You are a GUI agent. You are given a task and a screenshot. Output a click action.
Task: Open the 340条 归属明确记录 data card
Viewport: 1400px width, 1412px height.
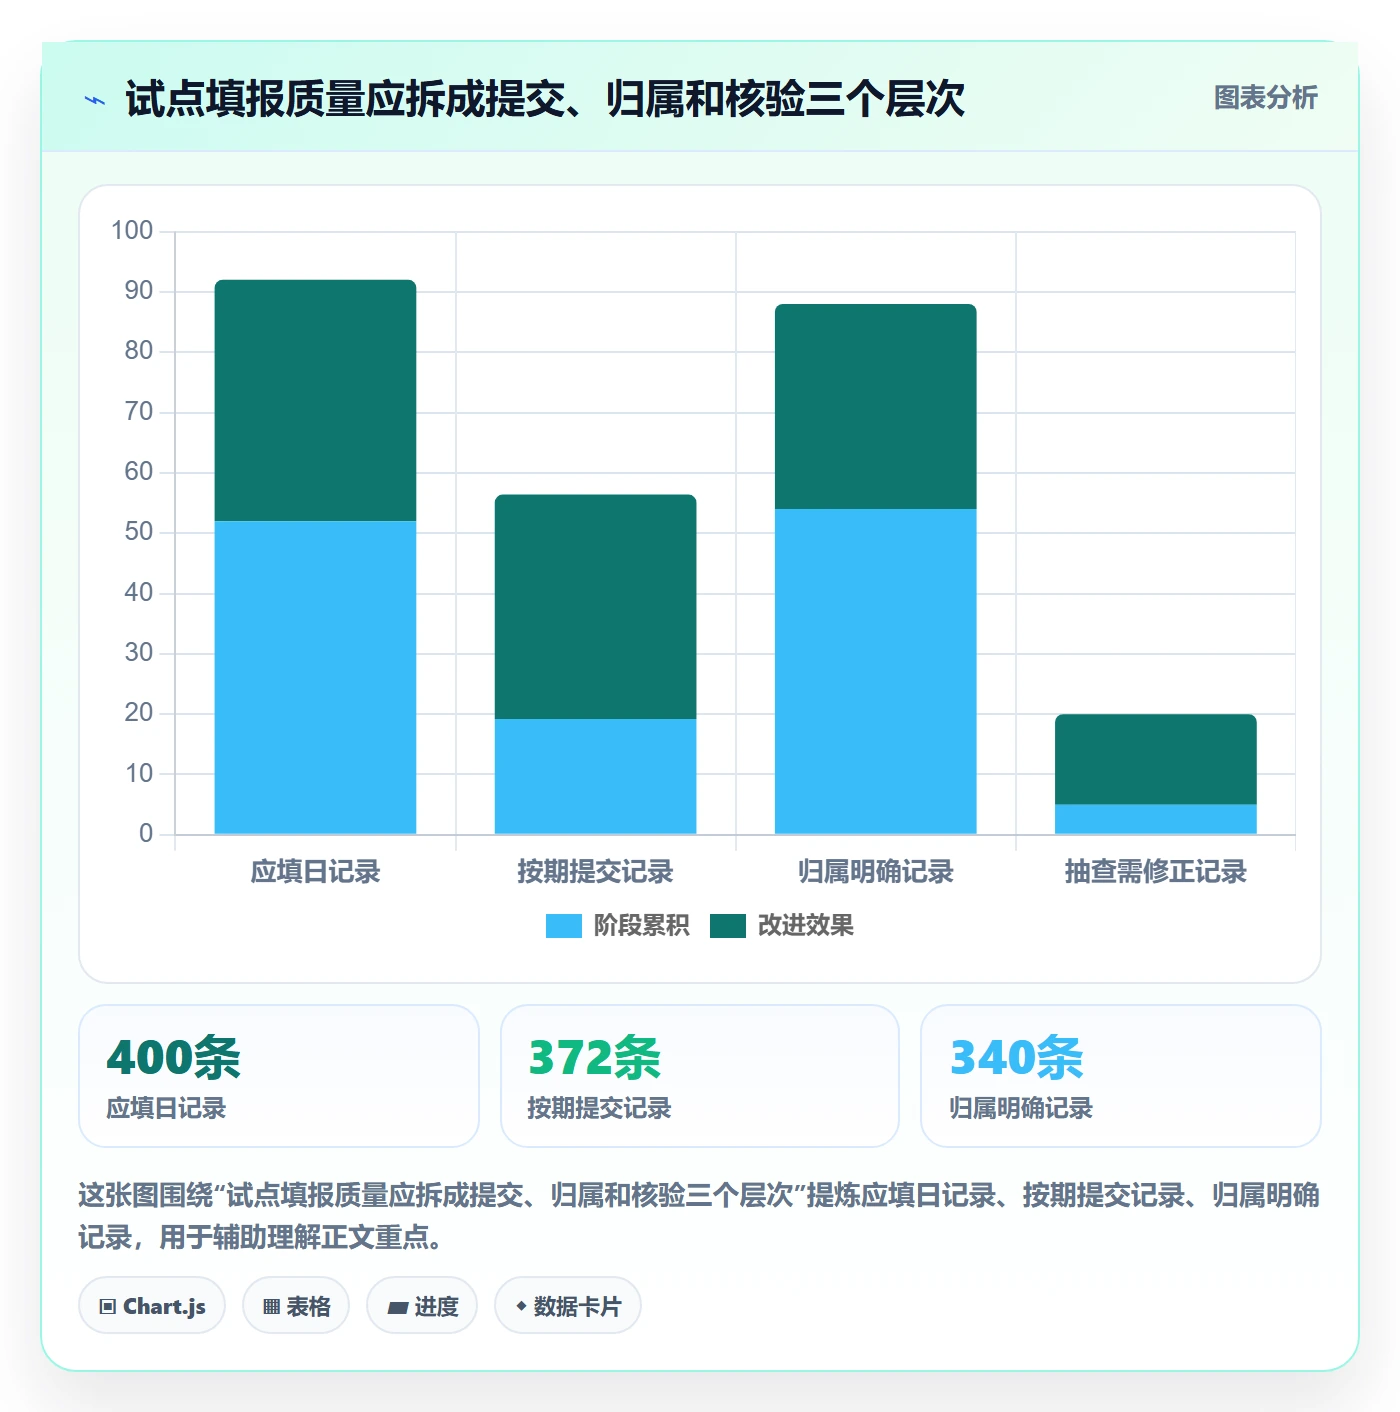point(1121,1076)
